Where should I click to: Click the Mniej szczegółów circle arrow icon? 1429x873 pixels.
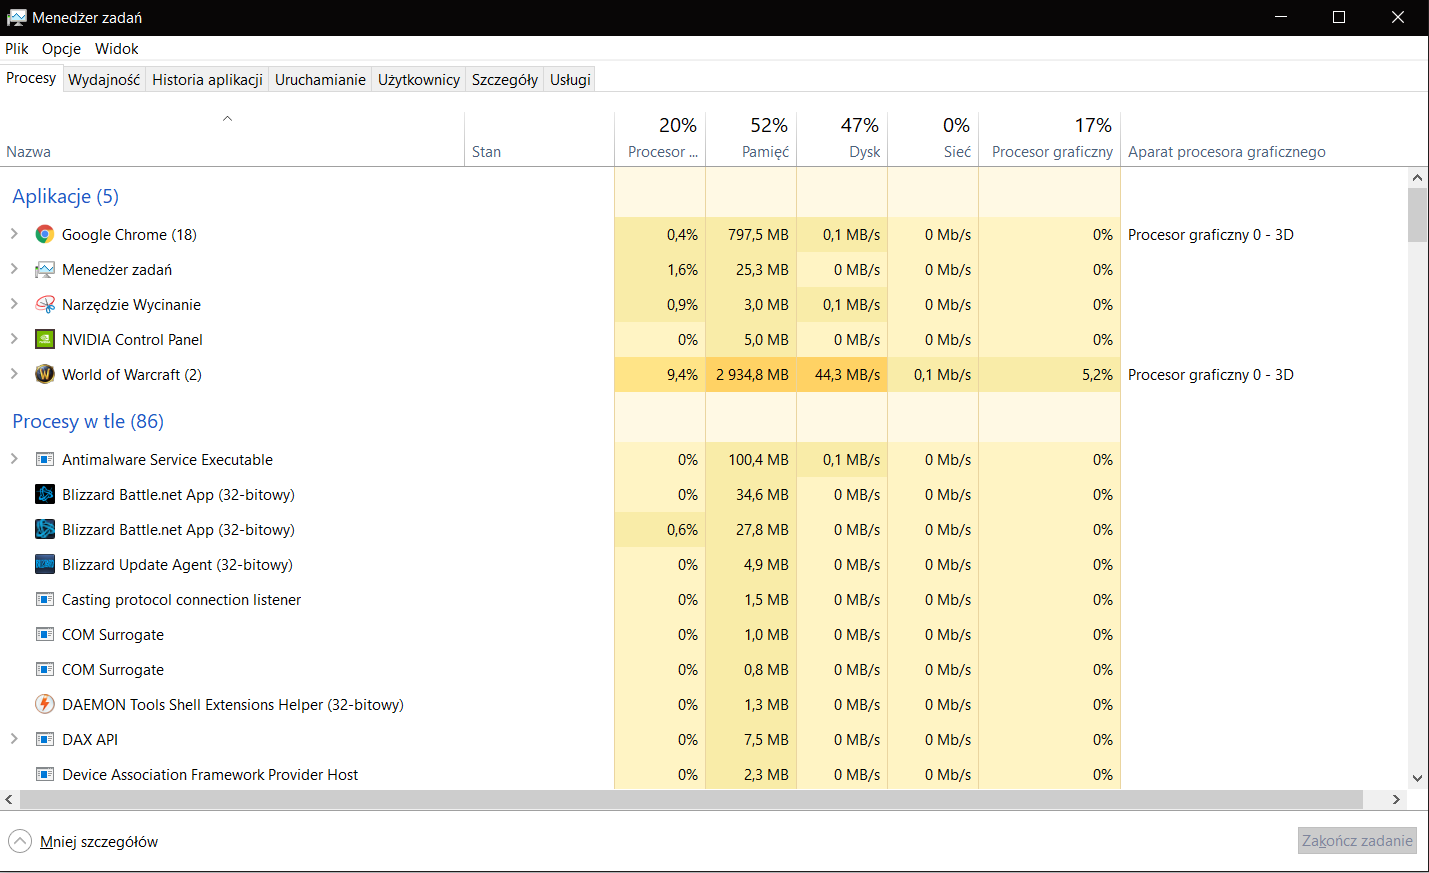(x=20, y=841)
